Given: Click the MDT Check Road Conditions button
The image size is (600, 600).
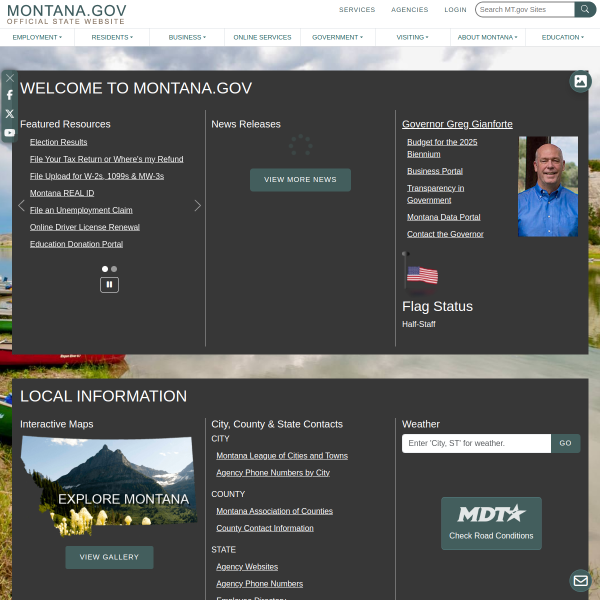Looking at the screenshot, I should (491, 523).
